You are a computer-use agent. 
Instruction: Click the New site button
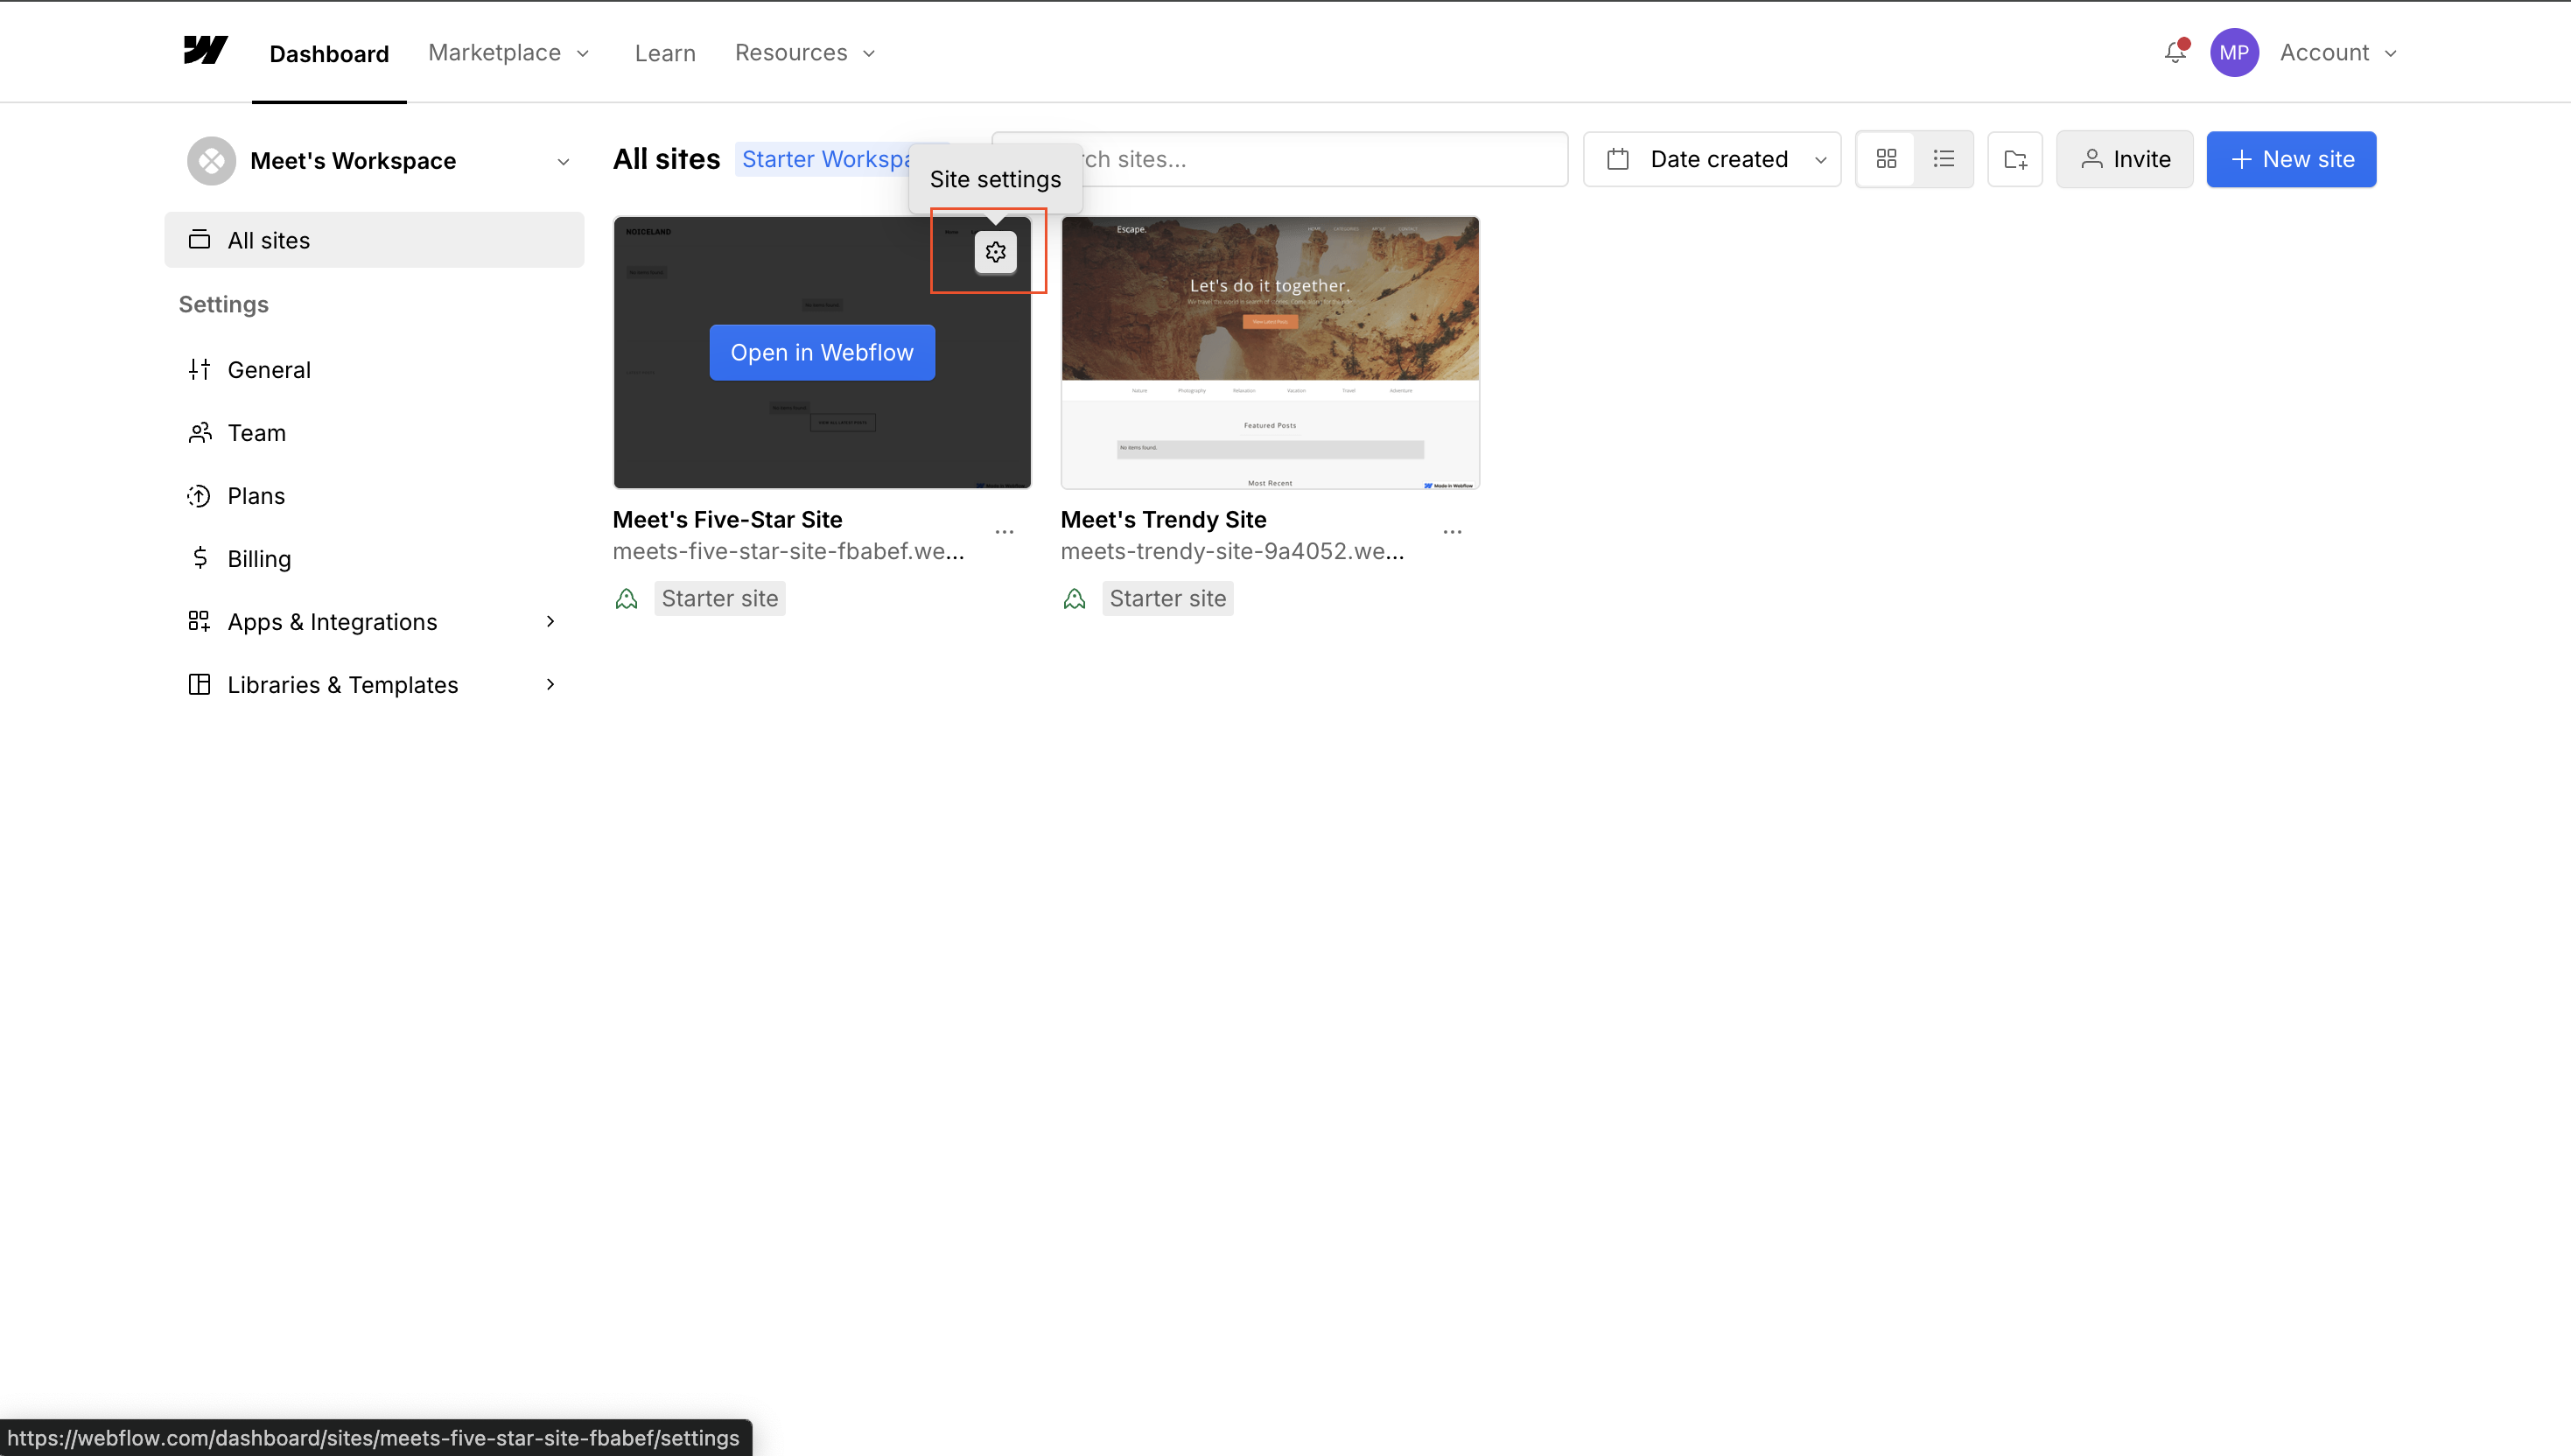pyautogui.click(x=2290, y=159)
